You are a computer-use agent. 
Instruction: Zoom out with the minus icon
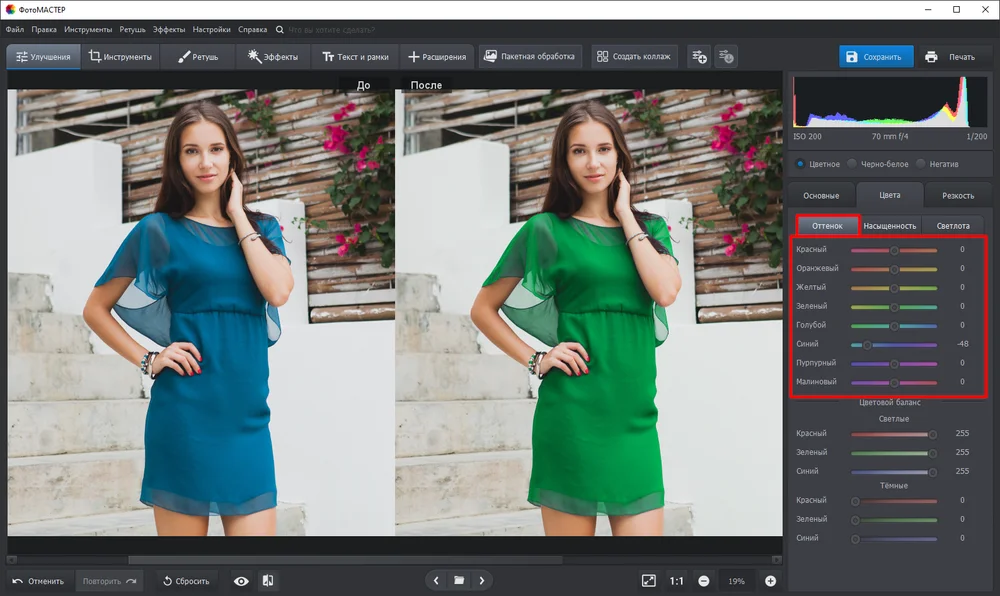coord(703,581)
